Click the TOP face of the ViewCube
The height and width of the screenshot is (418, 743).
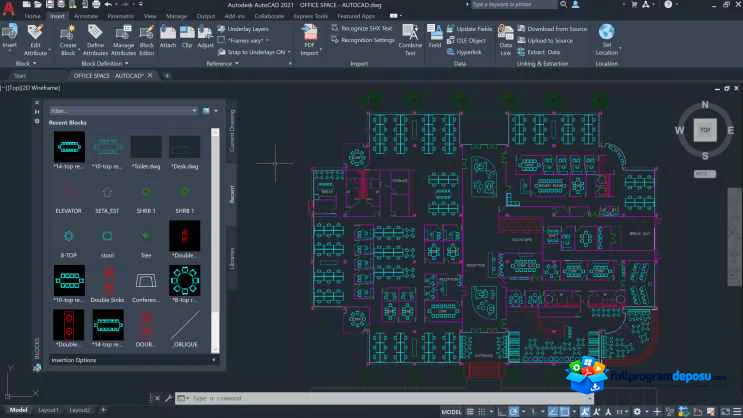coord(705,130)
